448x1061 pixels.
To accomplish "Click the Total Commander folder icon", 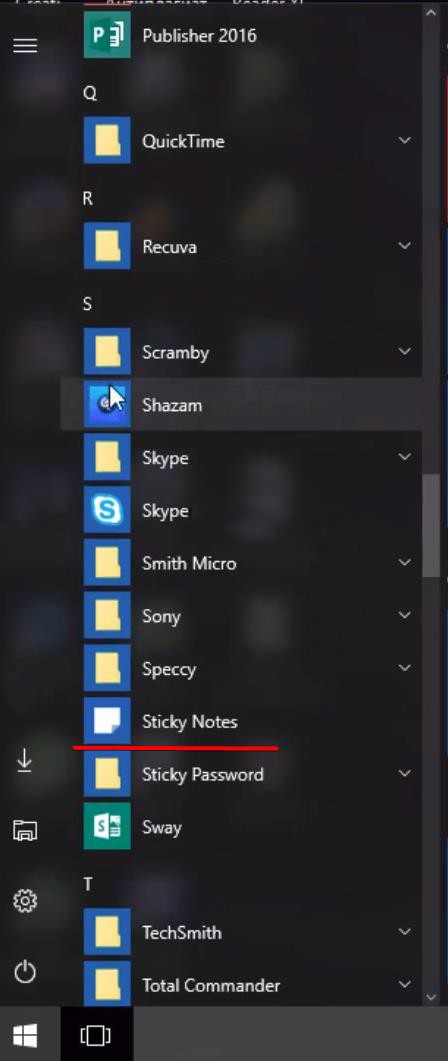I will [x=107, y=985].
